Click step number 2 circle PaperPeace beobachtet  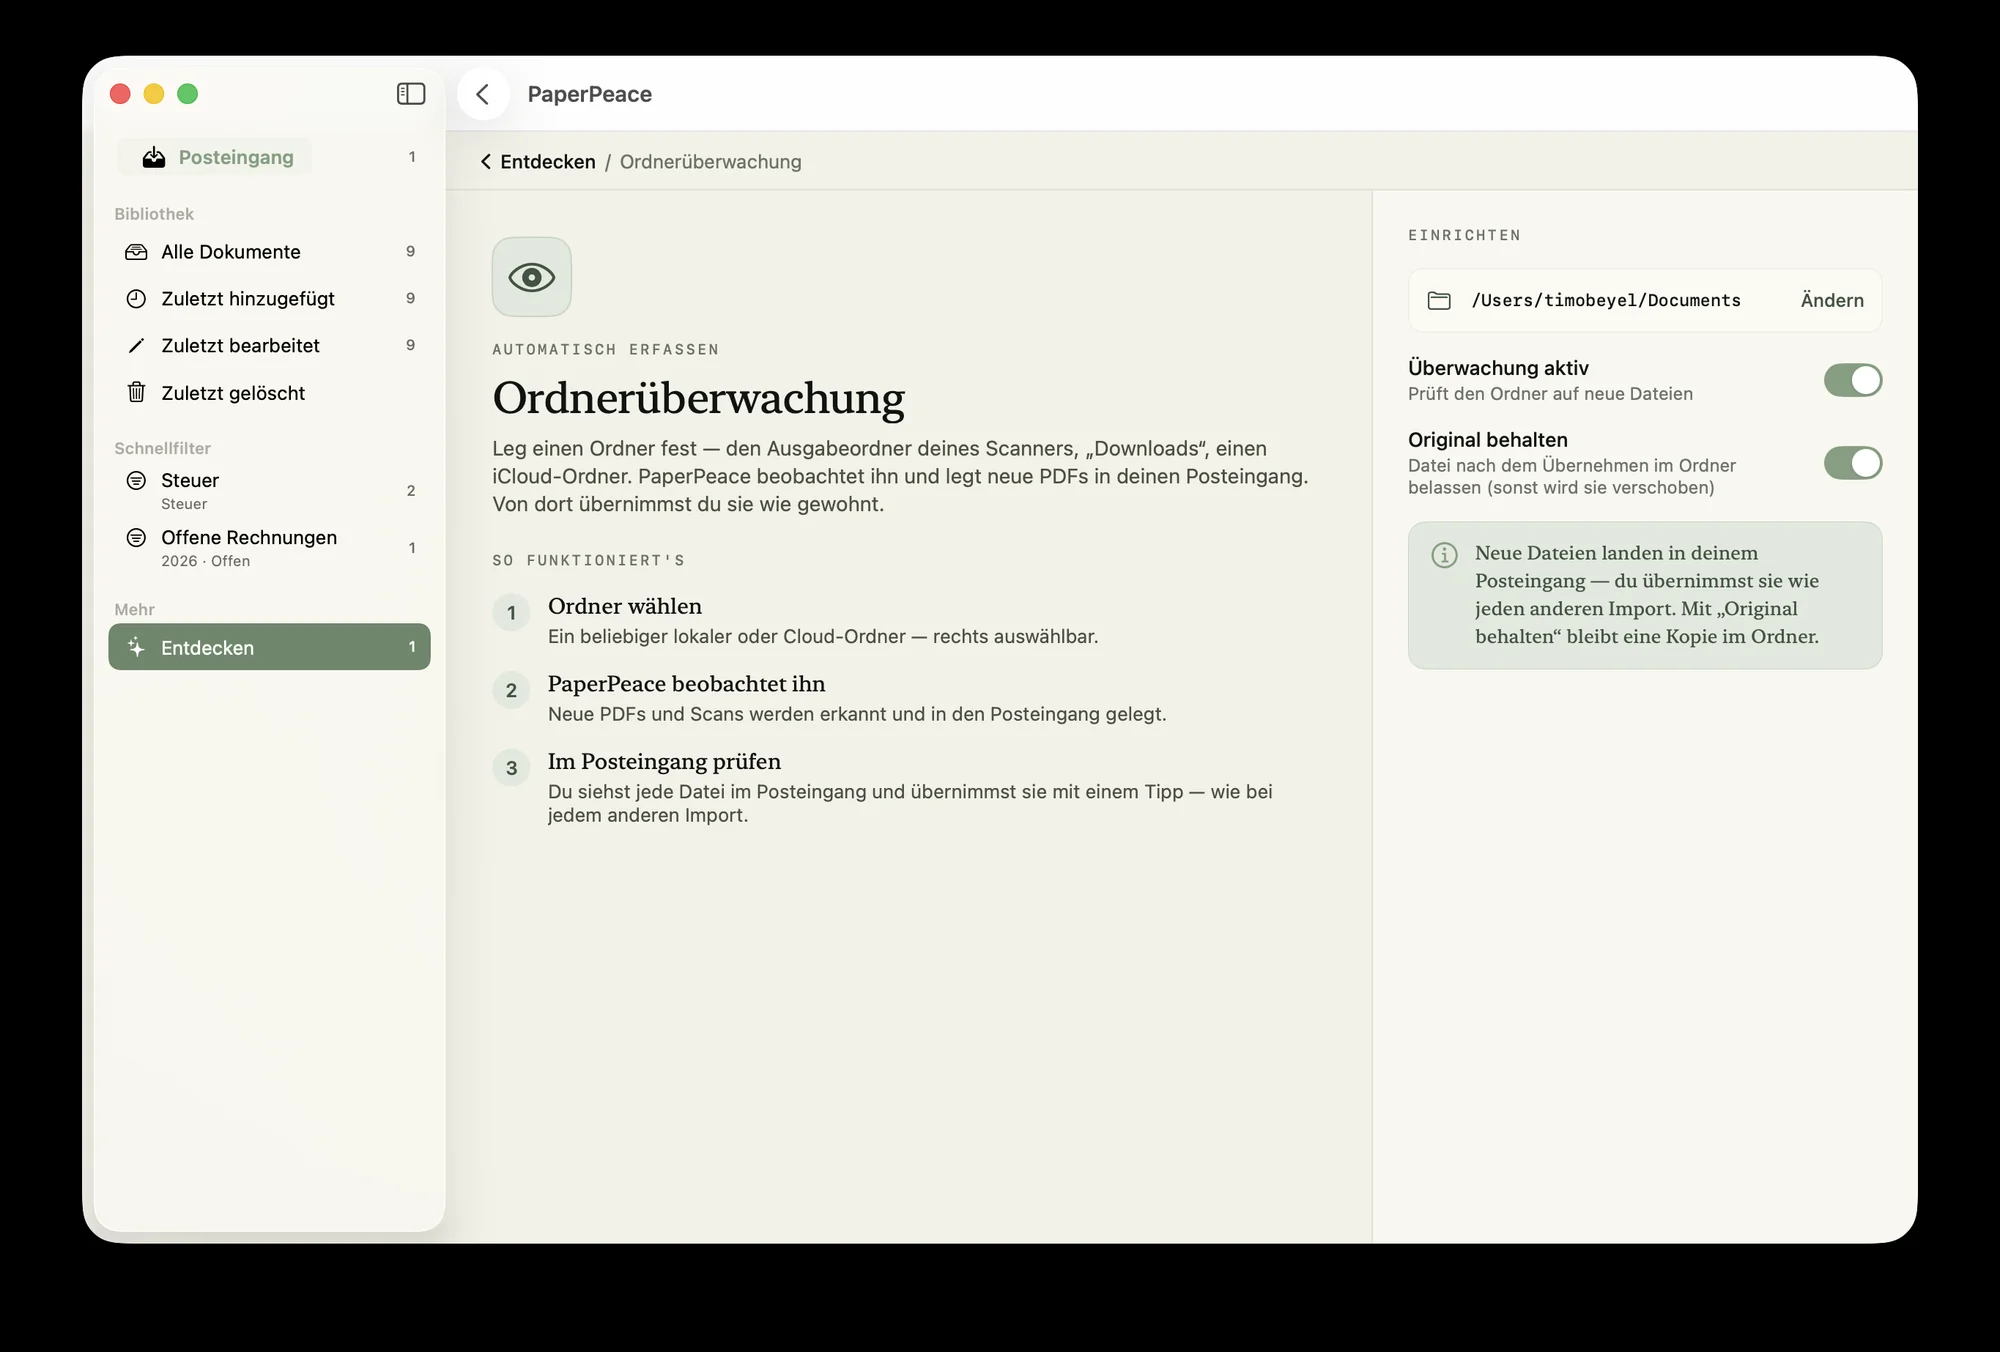(511, 690)
